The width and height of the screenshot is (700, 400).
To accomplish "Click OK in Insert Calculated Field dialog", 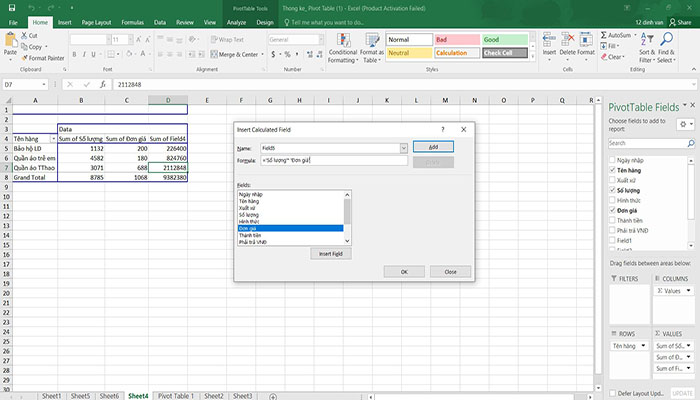I will [404, 271].
